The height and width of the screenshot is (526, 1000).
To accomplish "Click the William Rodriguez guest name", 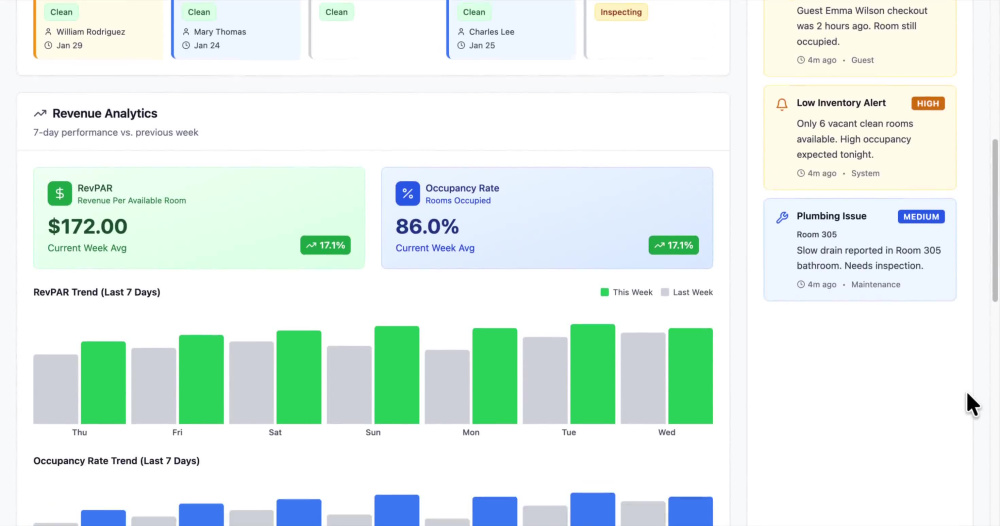I will click(x=91, y=32).
